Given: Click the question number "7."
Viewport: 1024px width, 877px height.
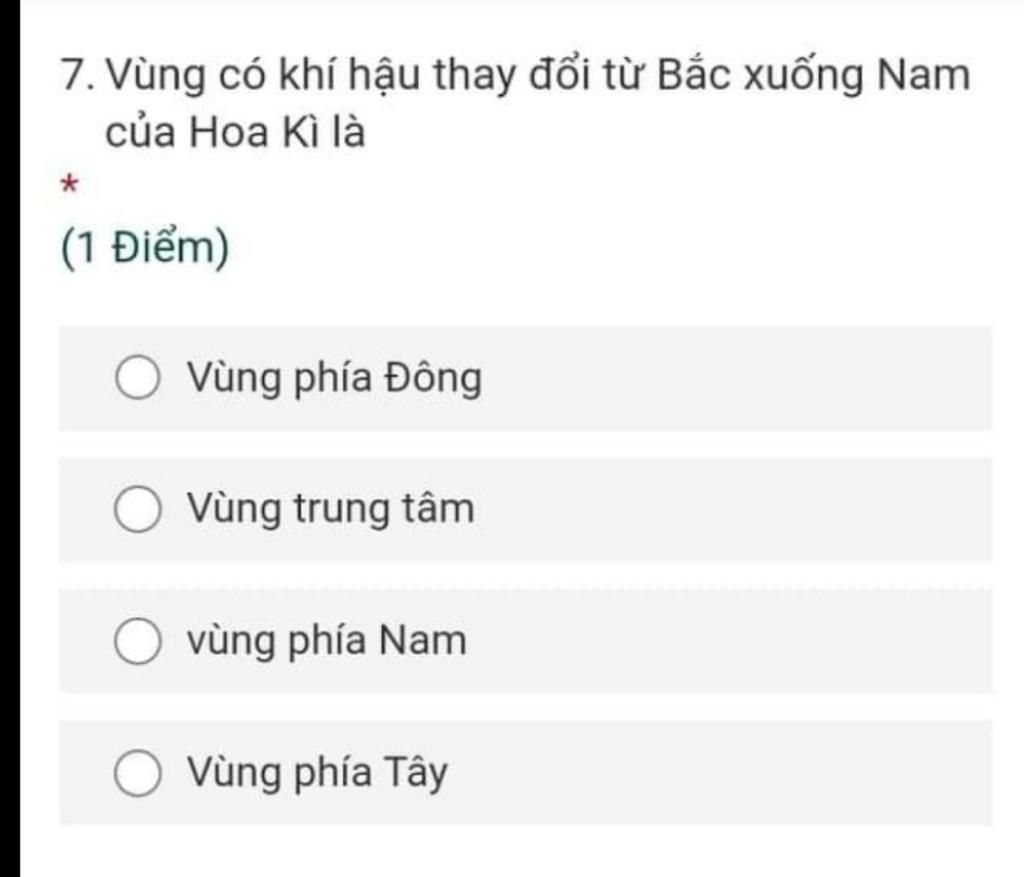Looking at the screenshot, I should 80,75.
